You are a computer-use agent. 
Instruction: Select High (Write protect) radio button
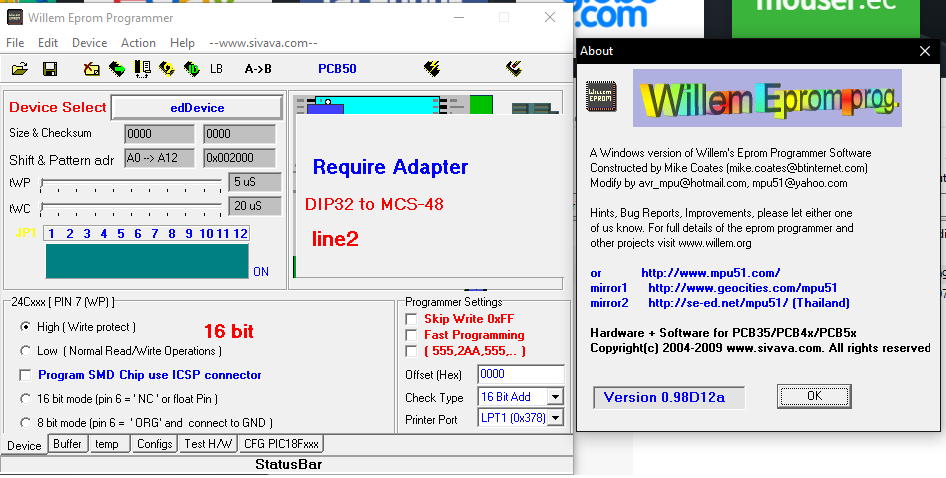click(25, 327)
